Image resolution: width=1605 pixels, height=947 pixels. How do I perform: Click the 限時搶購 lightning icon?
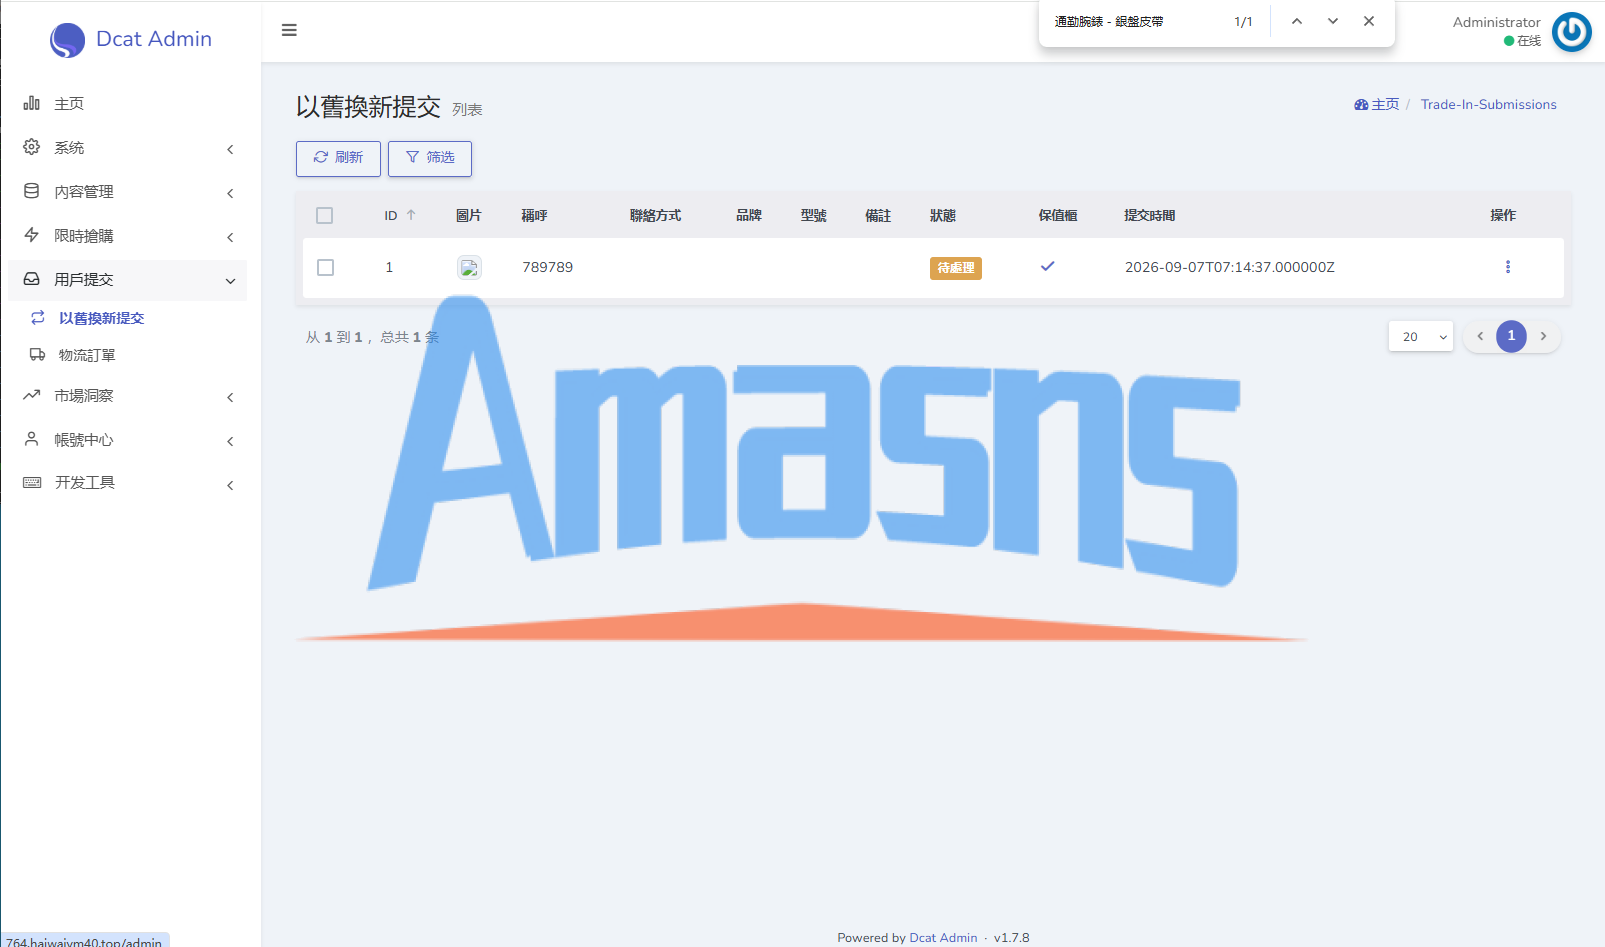pyautogui.click(x=32, y=235)
